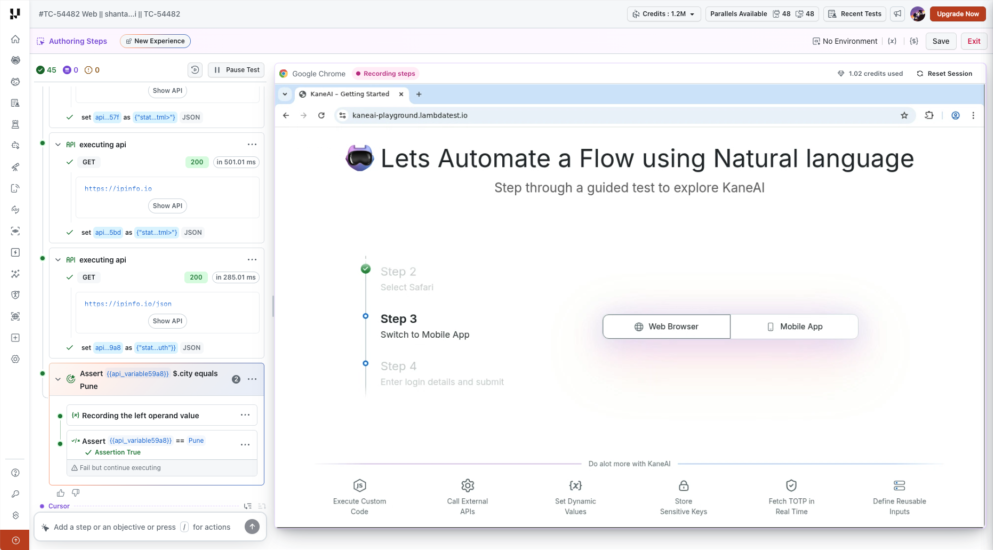The image size is (993, 550).
Task: Open three-dot menu of Assert == Pune substep
Action: point(245,445)
